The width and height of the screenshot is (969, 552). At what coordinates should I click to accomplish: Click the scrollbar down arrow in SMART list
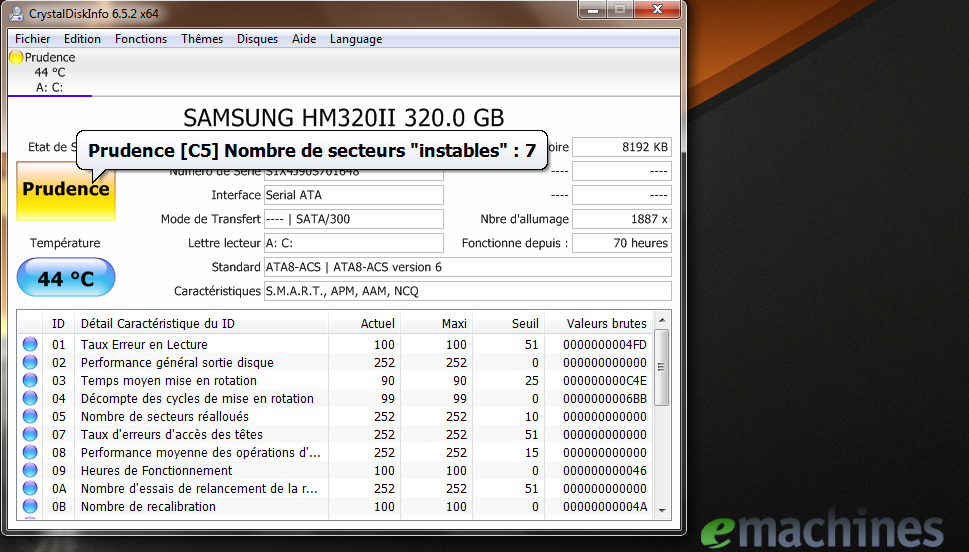[x=662, y=510]
